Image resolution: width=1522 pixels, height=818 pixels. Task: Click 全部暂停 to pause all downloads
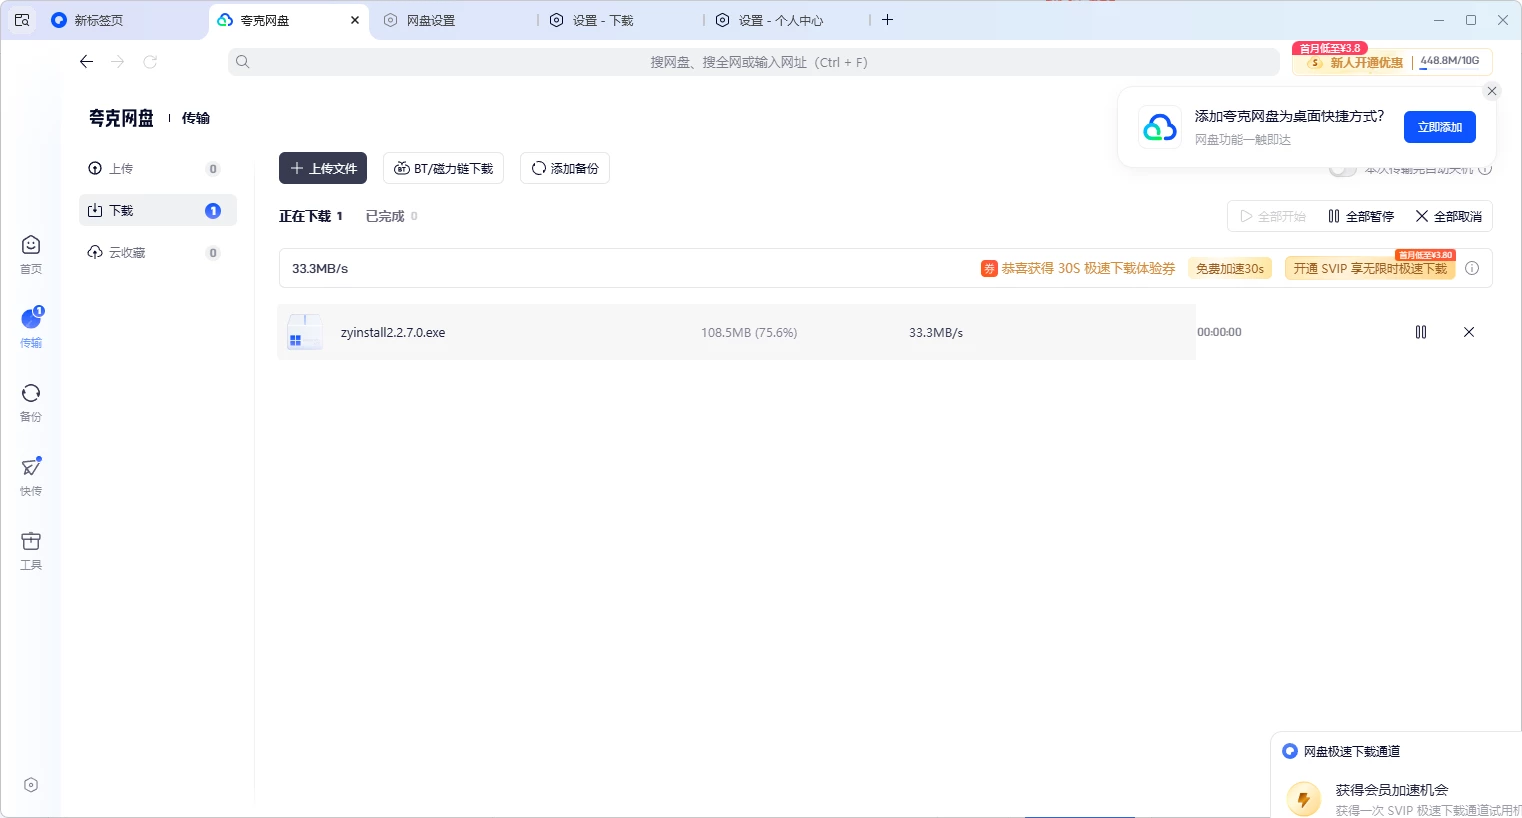pyautogui.click(x=1360, y=216)
